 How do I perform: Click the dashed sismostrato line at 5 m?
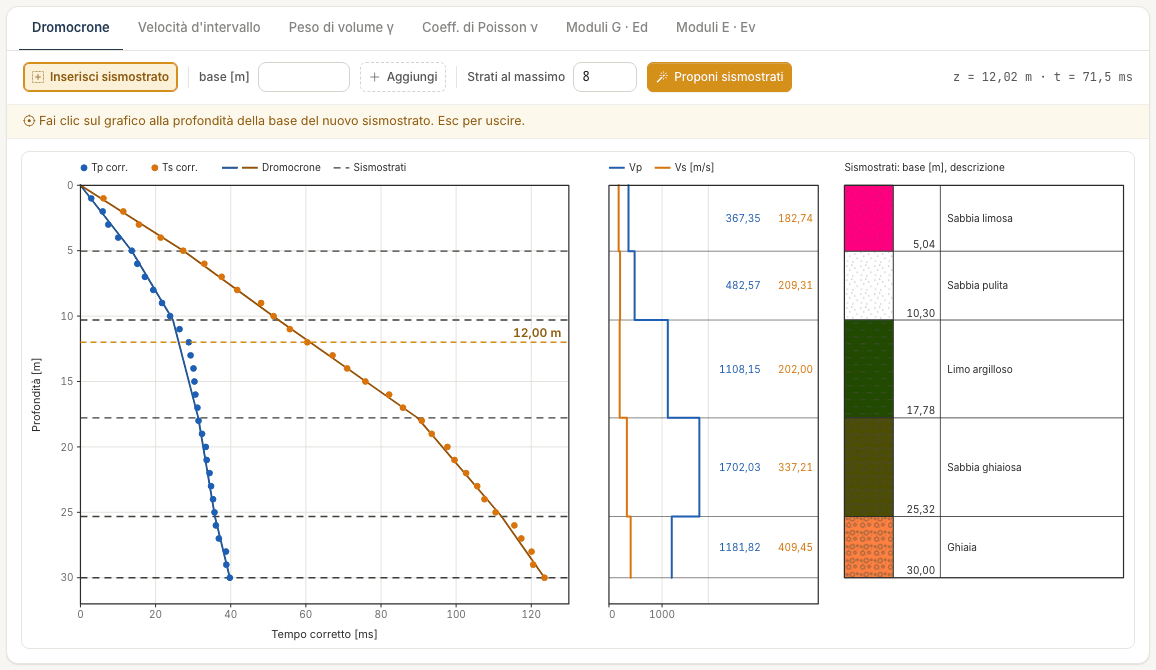324,251
